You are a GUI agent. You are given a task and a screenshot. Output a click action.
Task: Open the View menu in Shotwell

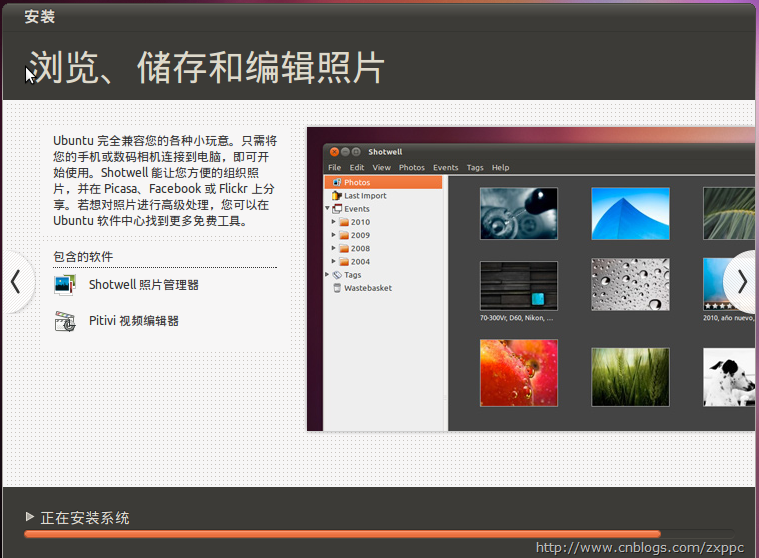pos(381,167)
